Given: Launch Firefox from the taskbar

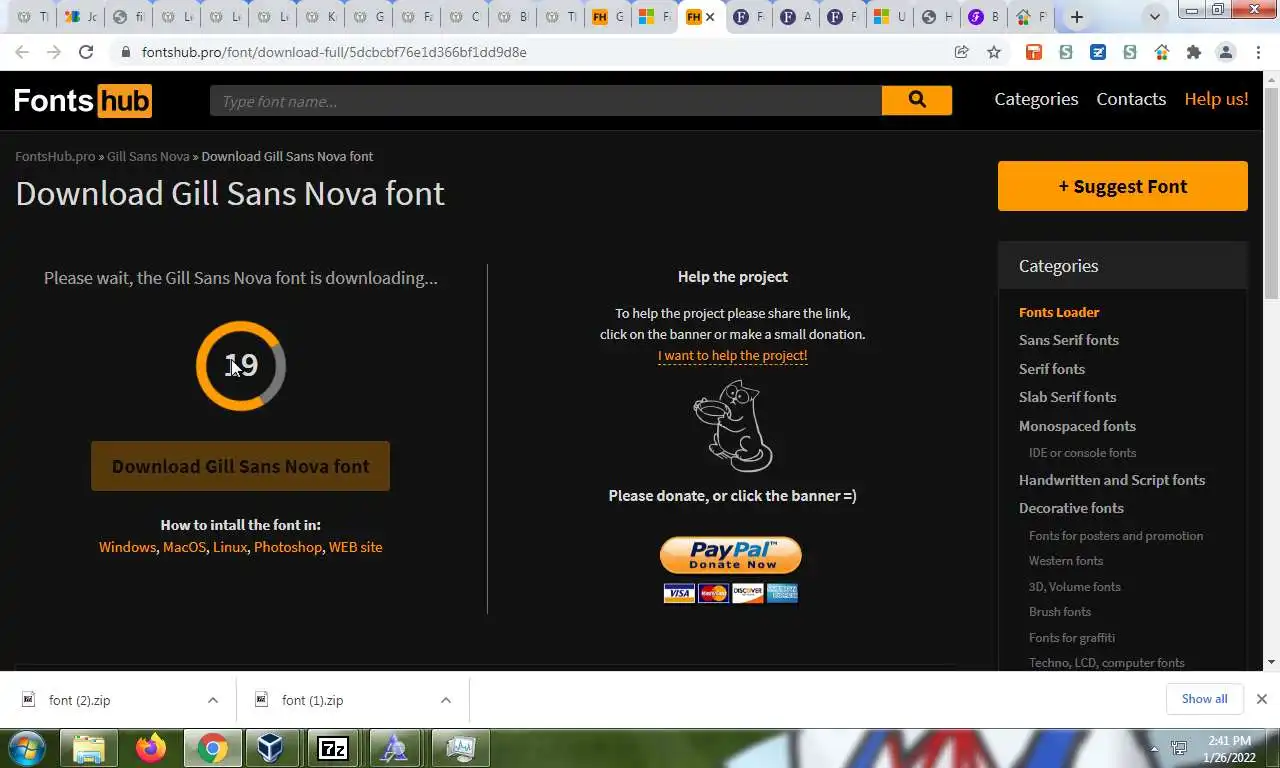Looking at the screenshot, I should pyautogui.click(x=151, y=748).
